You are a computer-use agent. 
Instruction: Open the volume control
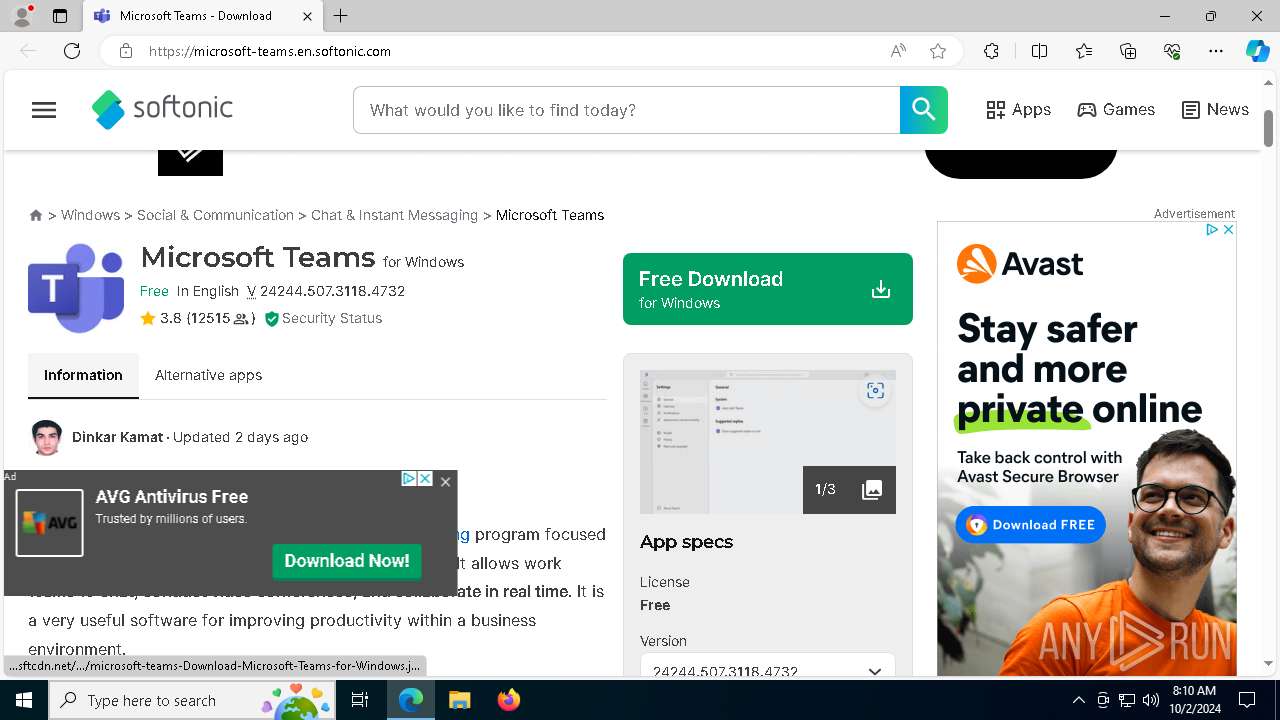pos(1151,700)
